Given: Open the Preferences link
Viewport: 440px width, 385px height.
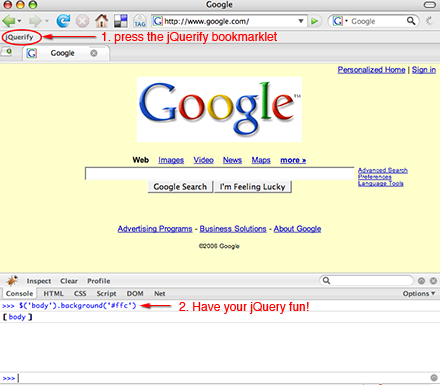Looking at the screenshot, I should click(x=375, y=177).
